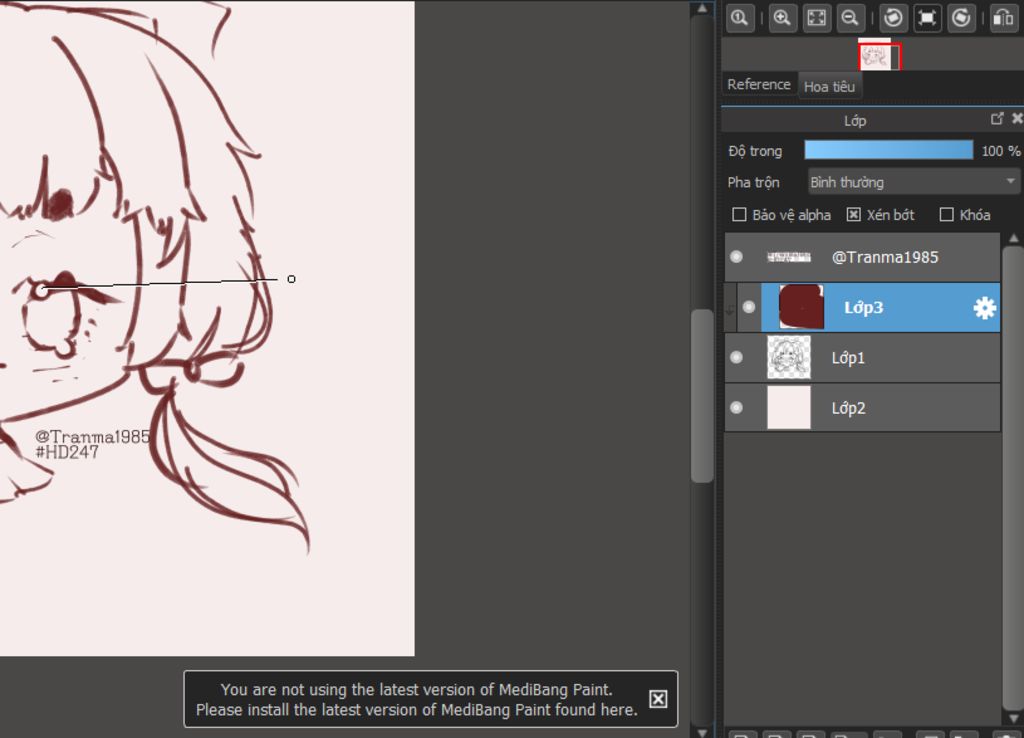1024x738 pixels.
Task: Hide the Lớp2 layer
Action: (x=737, y=408)
